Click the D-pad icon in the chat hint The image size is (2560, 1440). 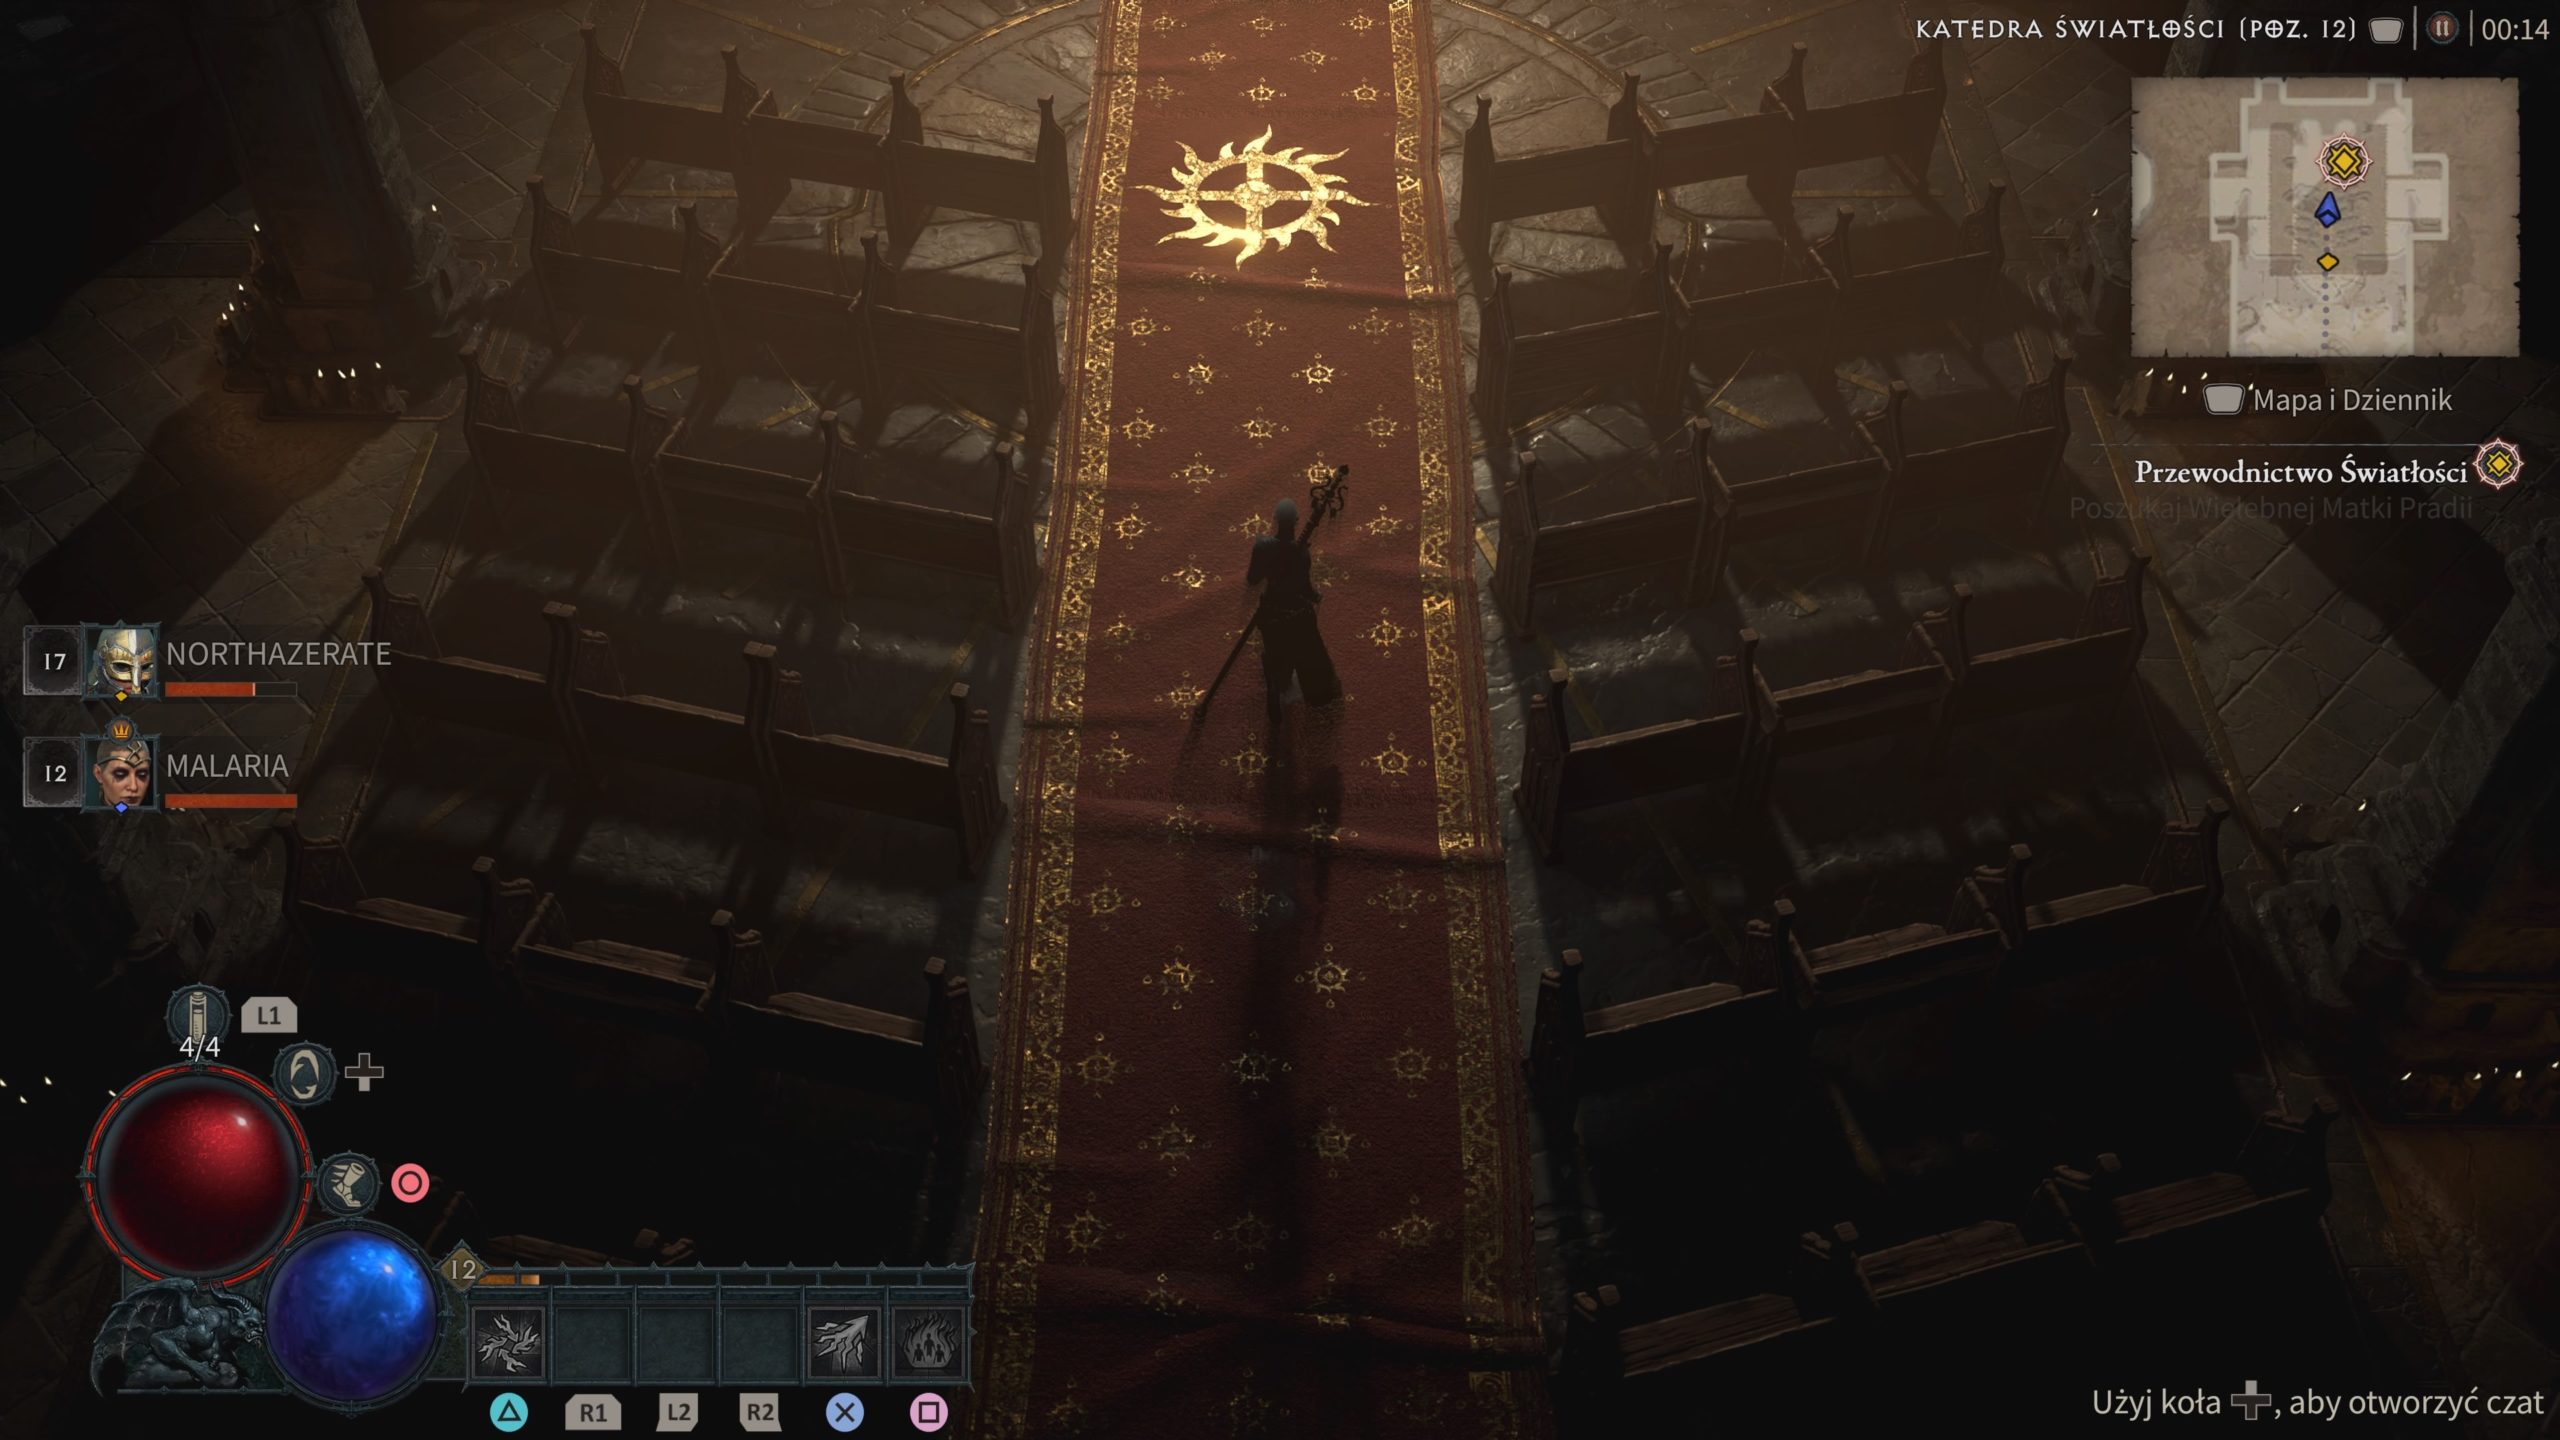pyautogui.click(x=2251, y=1401)
